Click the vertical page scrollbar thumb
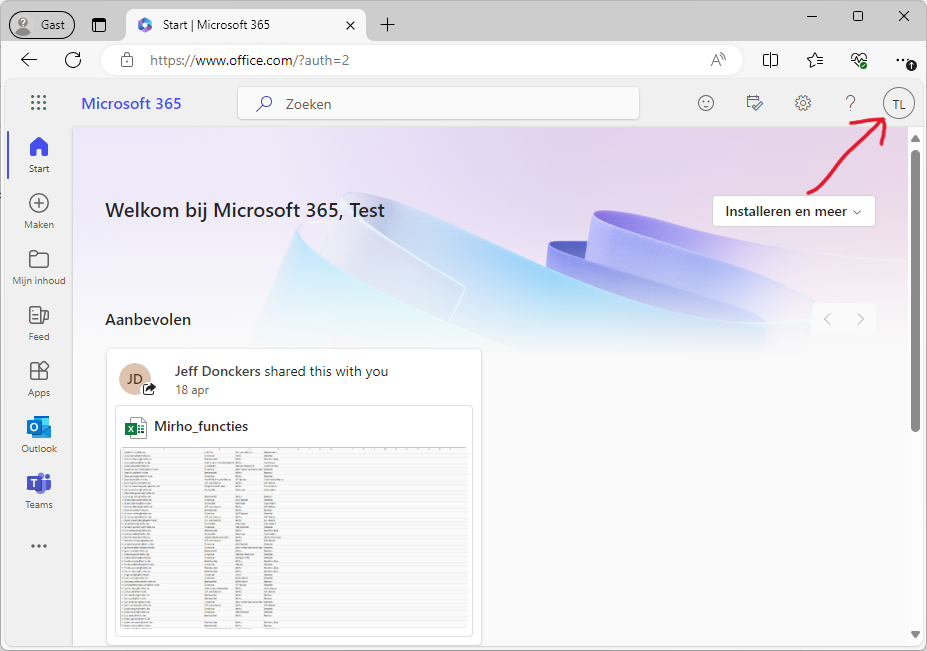This screenshot has width=927, height=651. [x=914, y=290]
